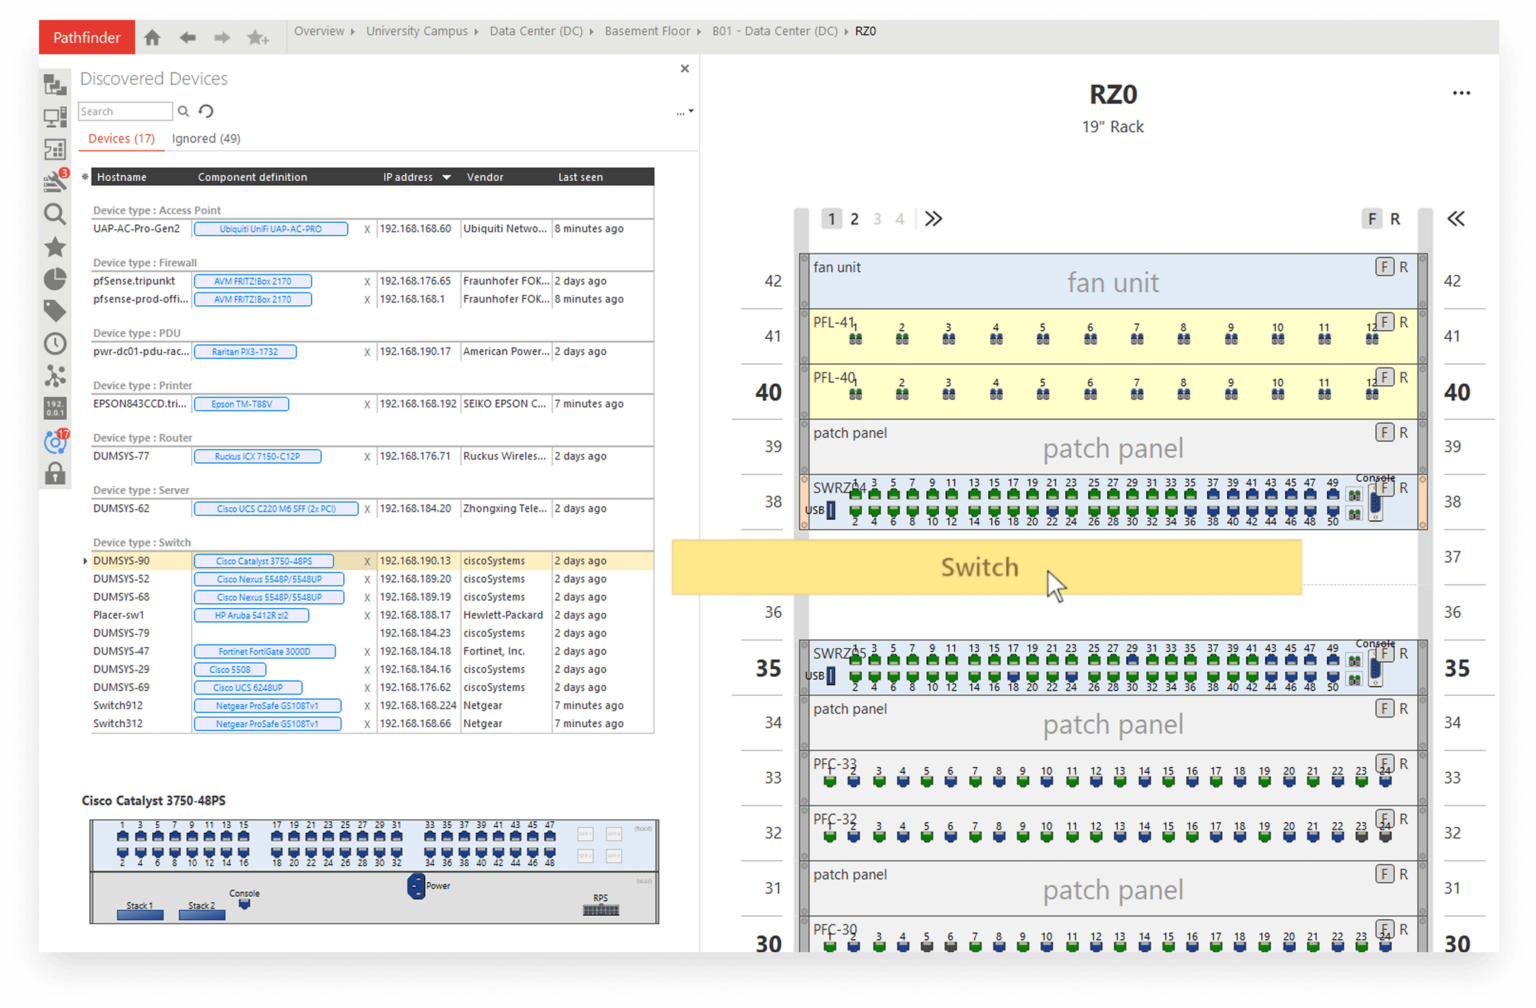Click the padlock icon in sidebar

pyautogui.click(x=55, y=473)
